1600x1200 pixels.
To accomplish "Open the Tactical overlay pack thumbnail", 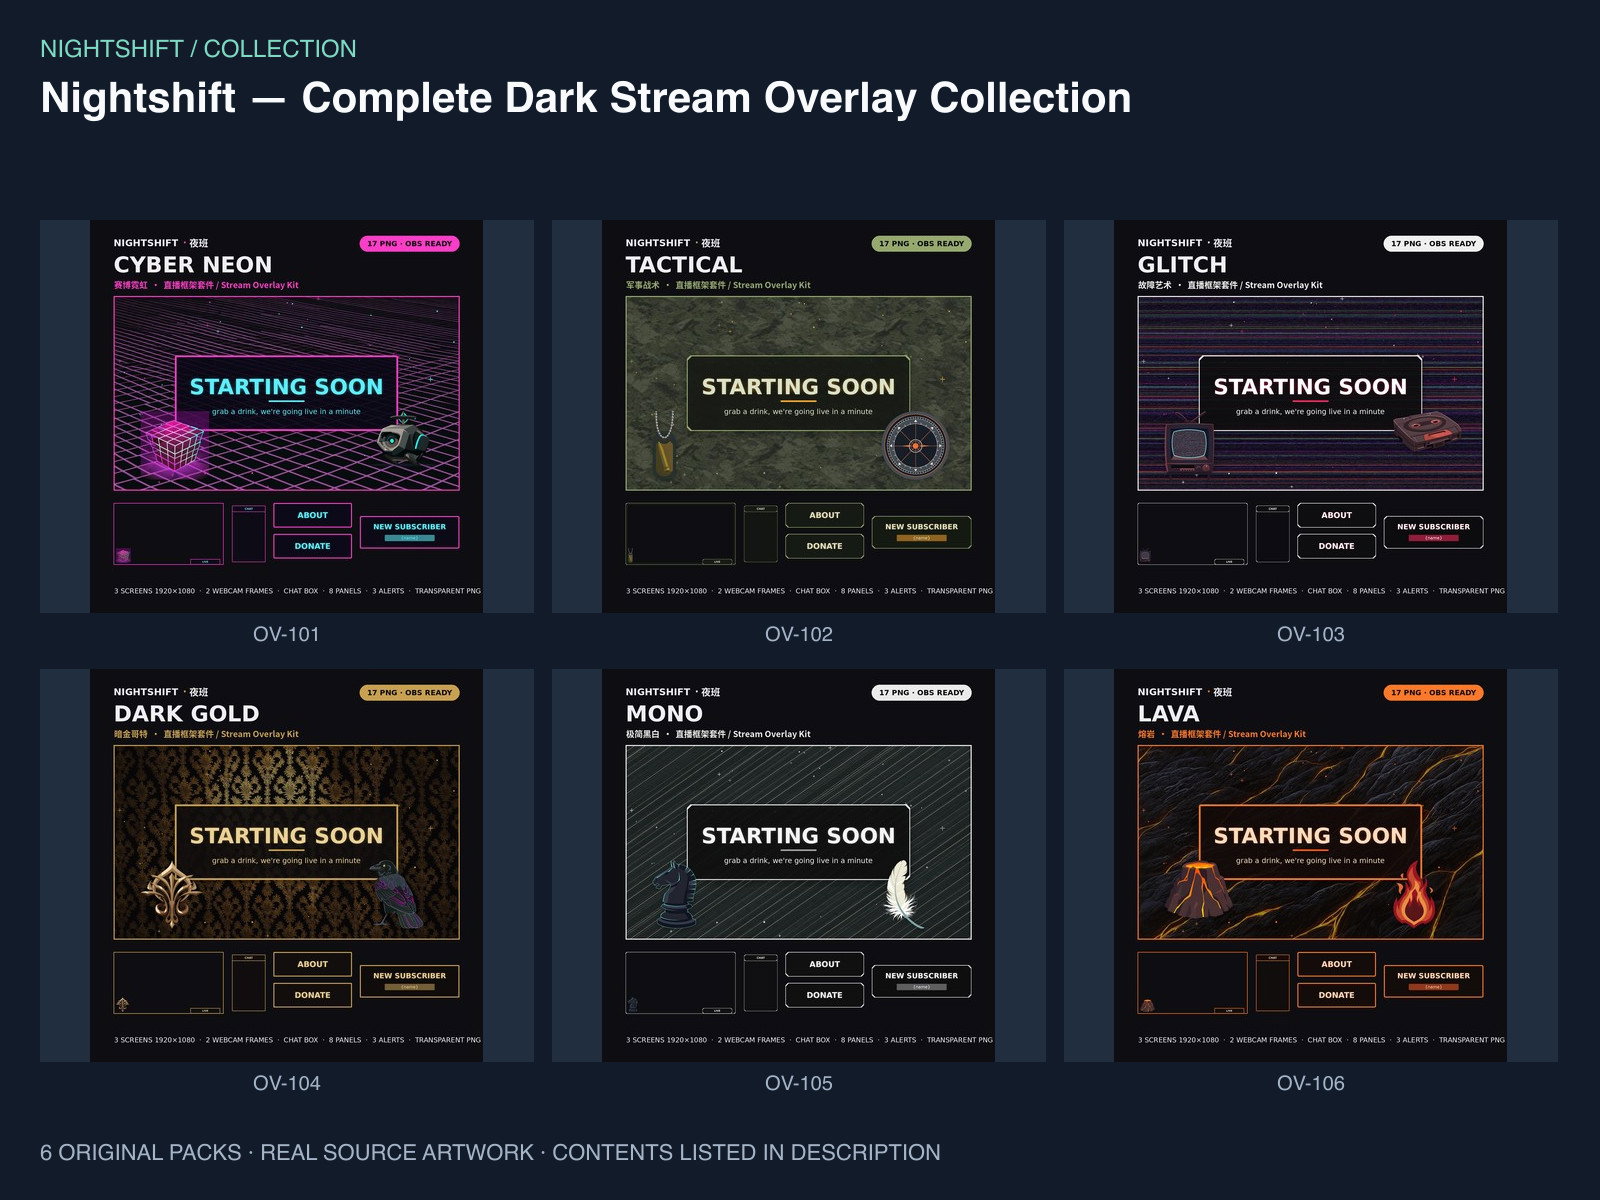I will 799,416.
